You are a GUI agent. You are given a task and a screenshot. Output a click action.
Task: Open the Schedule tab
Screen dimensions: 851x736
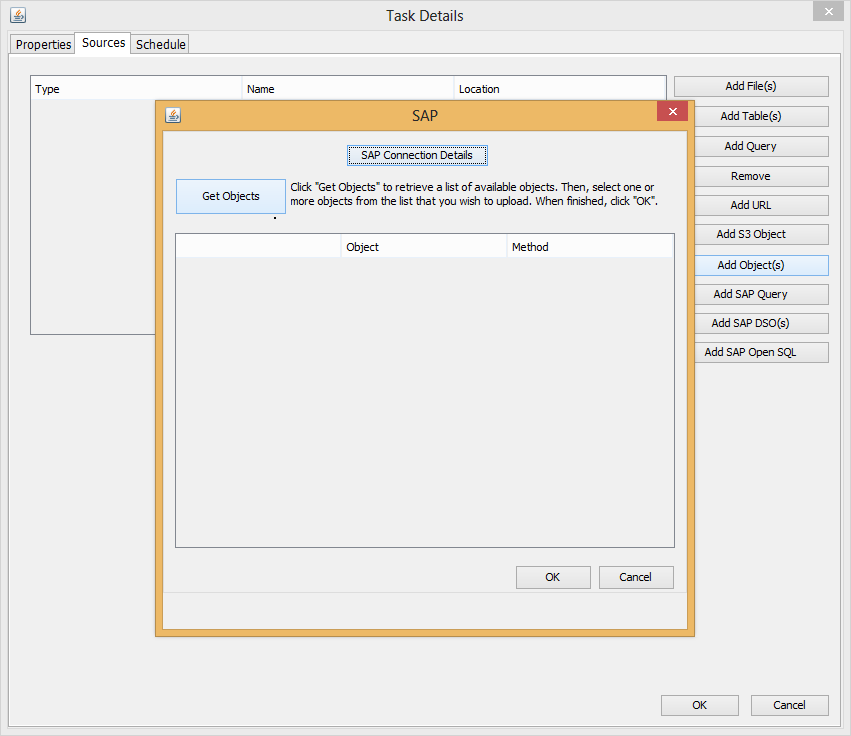tap(160, 44)
